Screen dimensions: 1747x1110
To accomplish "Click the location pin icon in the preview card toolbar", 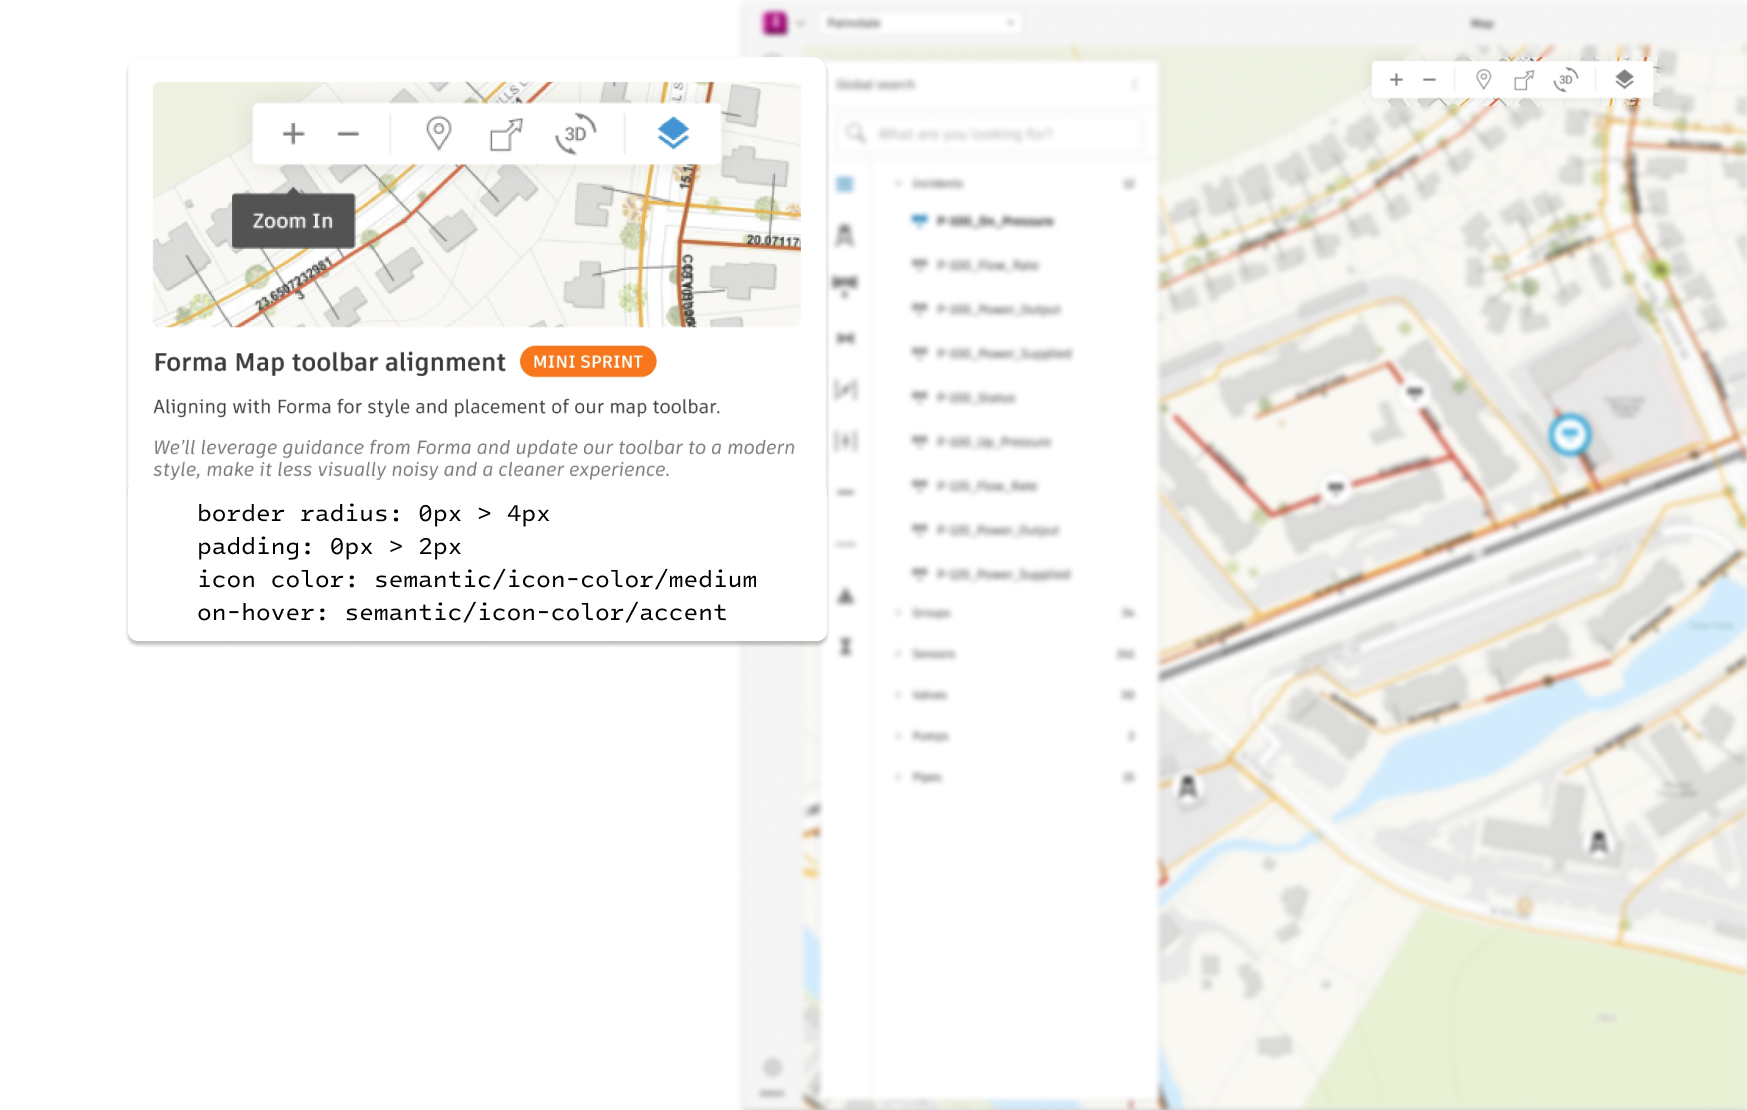I will 438,133.
